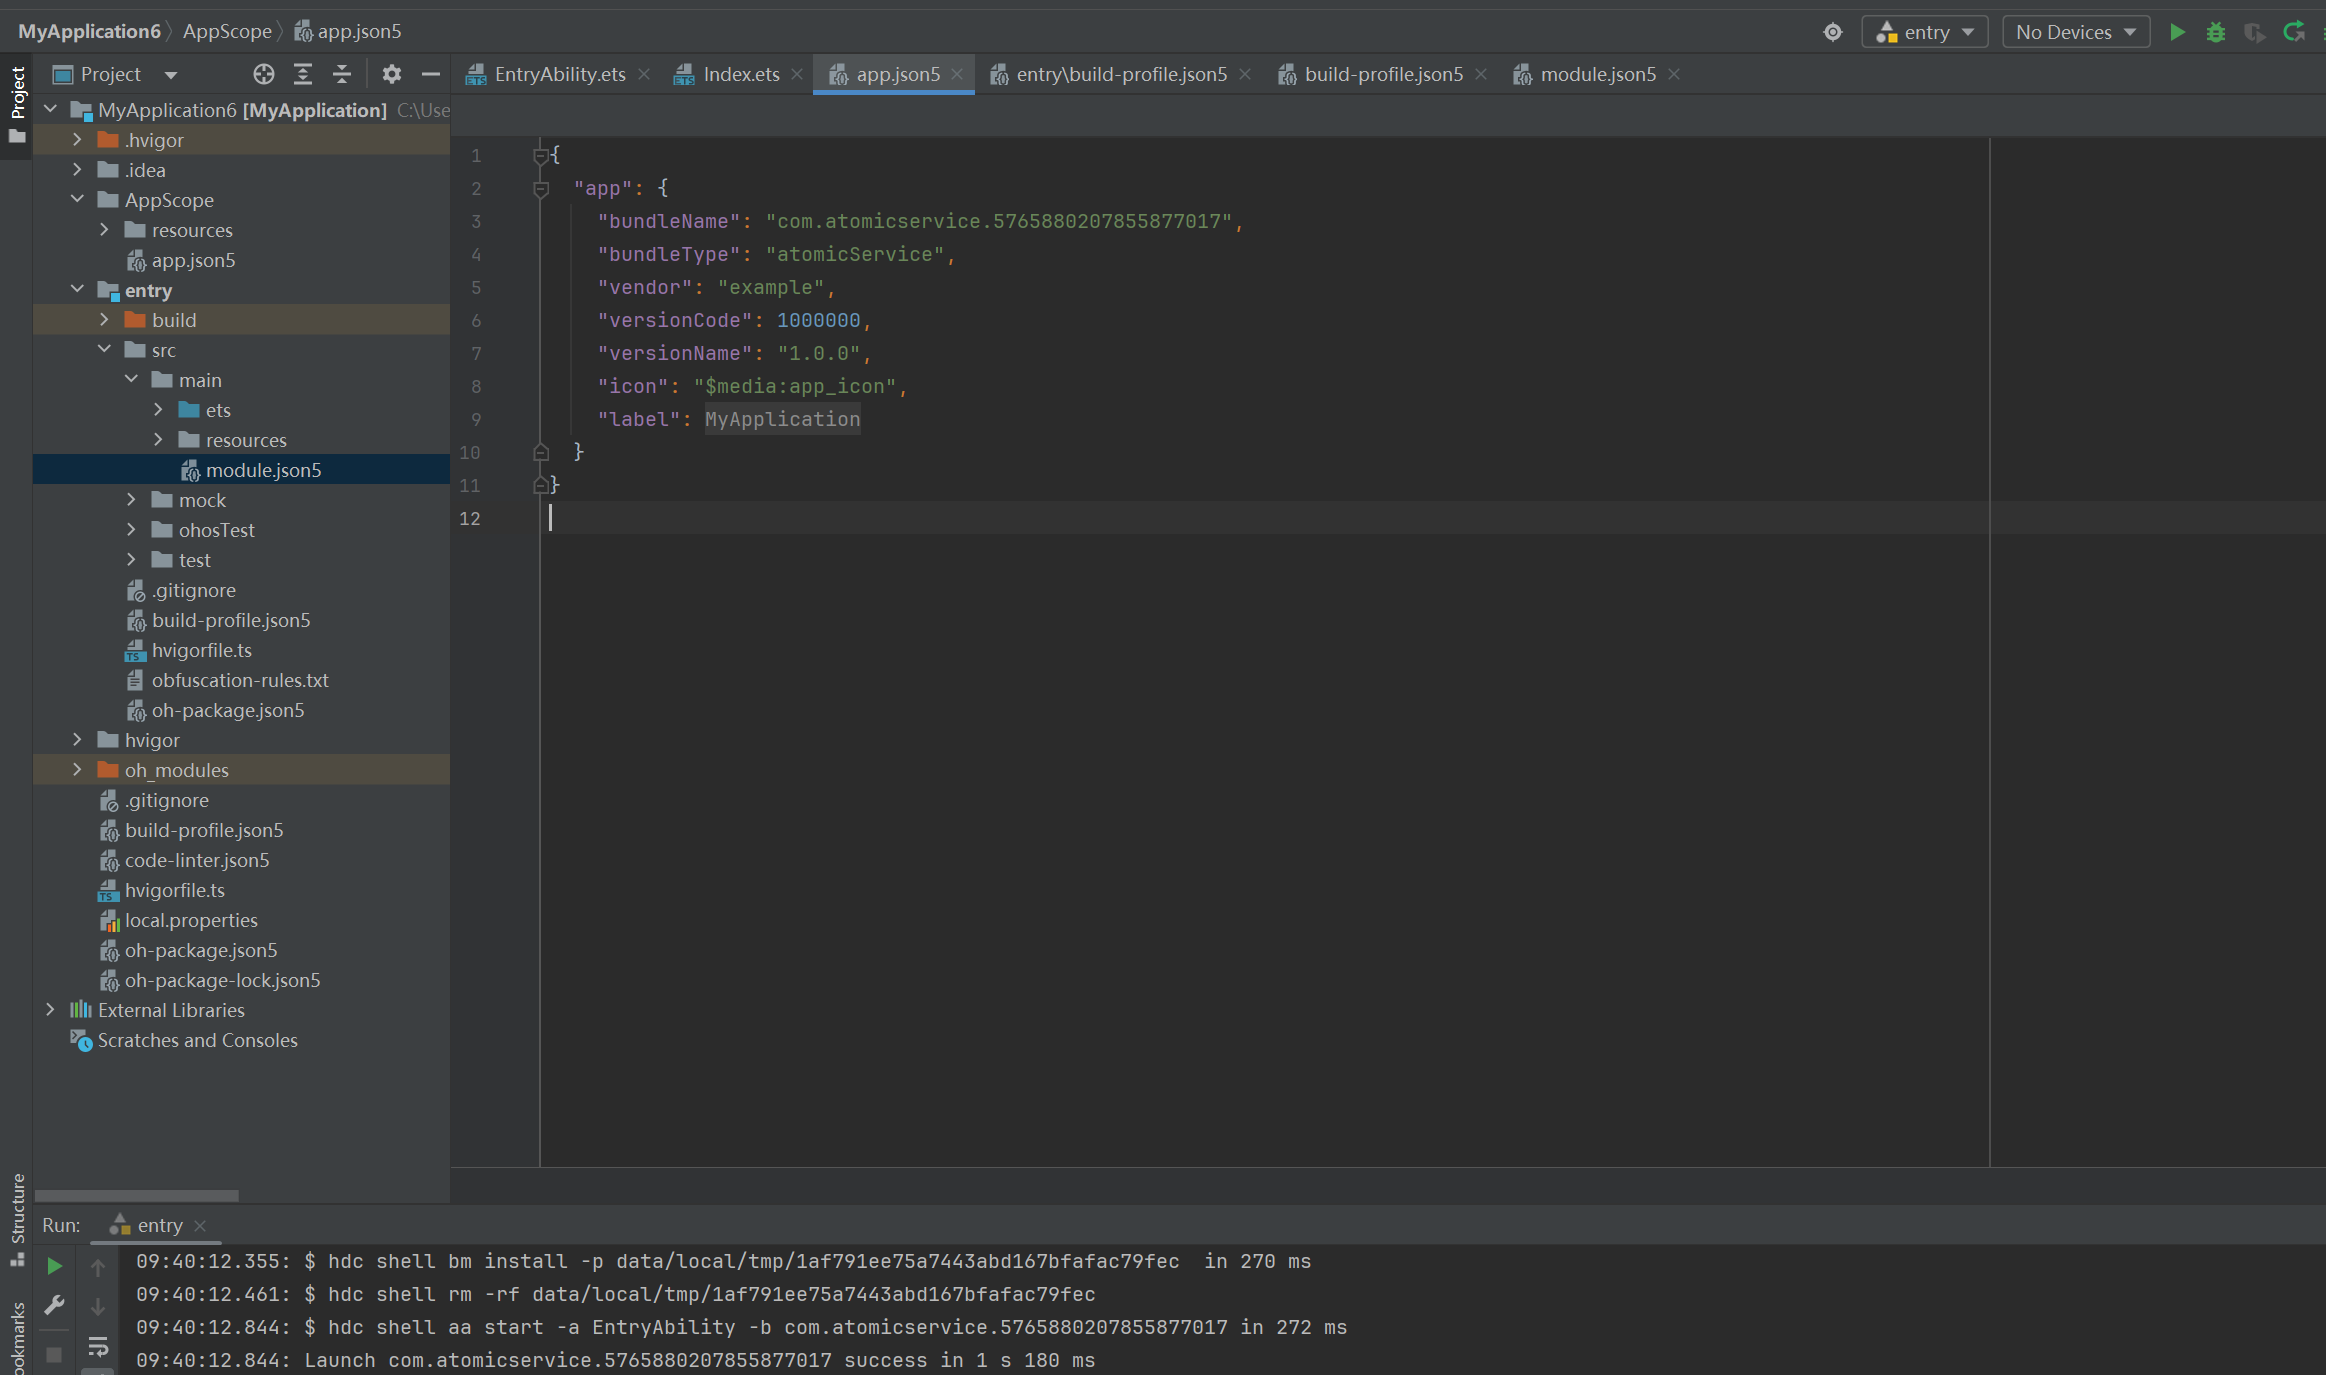Screen dimensions: 2326x1375
Task: Expand External Libraries node
Action: (x=50, y=1010)
